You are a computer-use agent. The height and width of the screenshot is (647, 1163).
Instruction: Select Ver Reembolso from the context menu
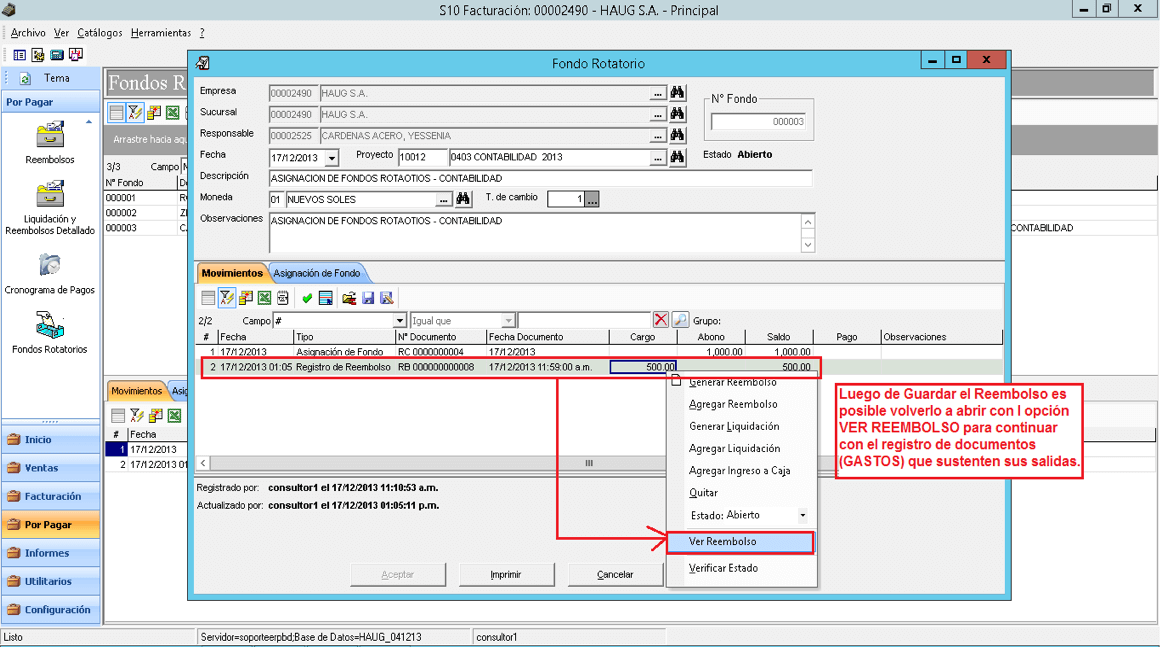pos(740,542)
